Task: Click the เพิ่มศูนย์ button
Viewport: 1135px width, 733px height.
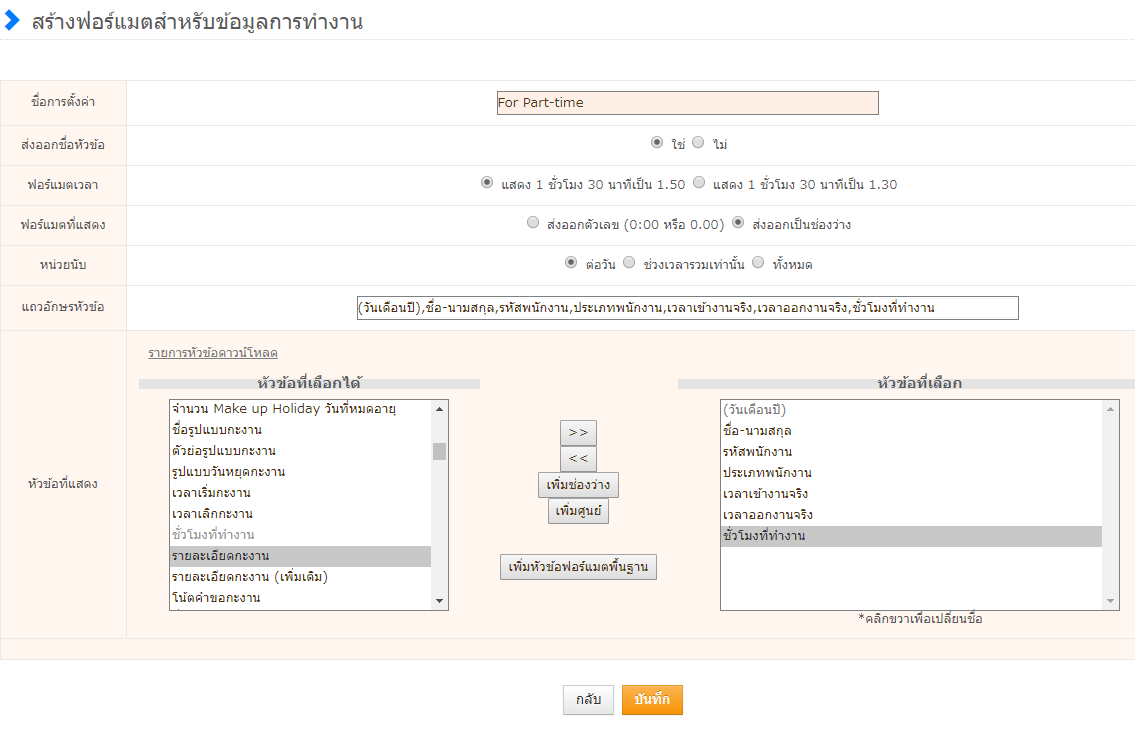Action: (x=578, y=511)
